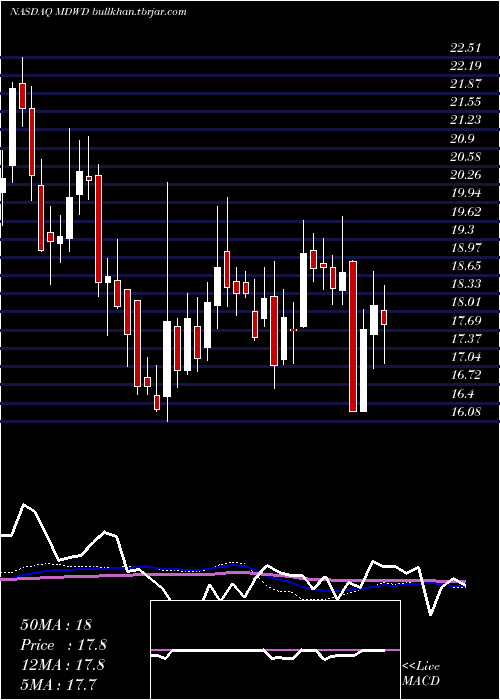Click the 21.55 price axis label

tap(466, 102)
